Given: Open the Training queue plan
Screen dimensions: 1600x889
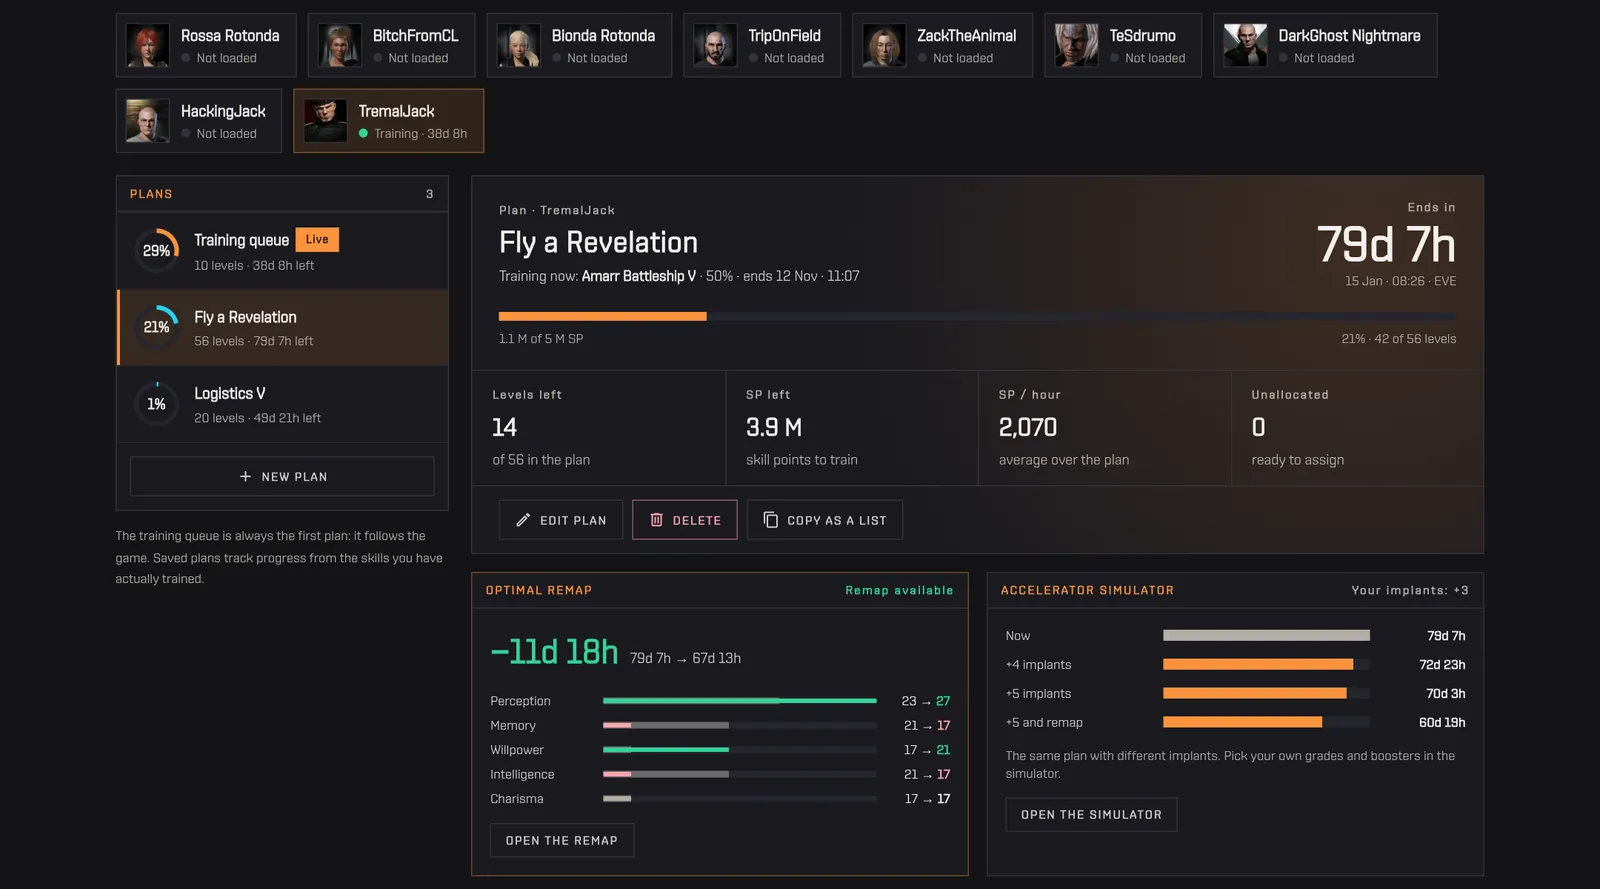Looking at the screenshot, I should 283,251.
